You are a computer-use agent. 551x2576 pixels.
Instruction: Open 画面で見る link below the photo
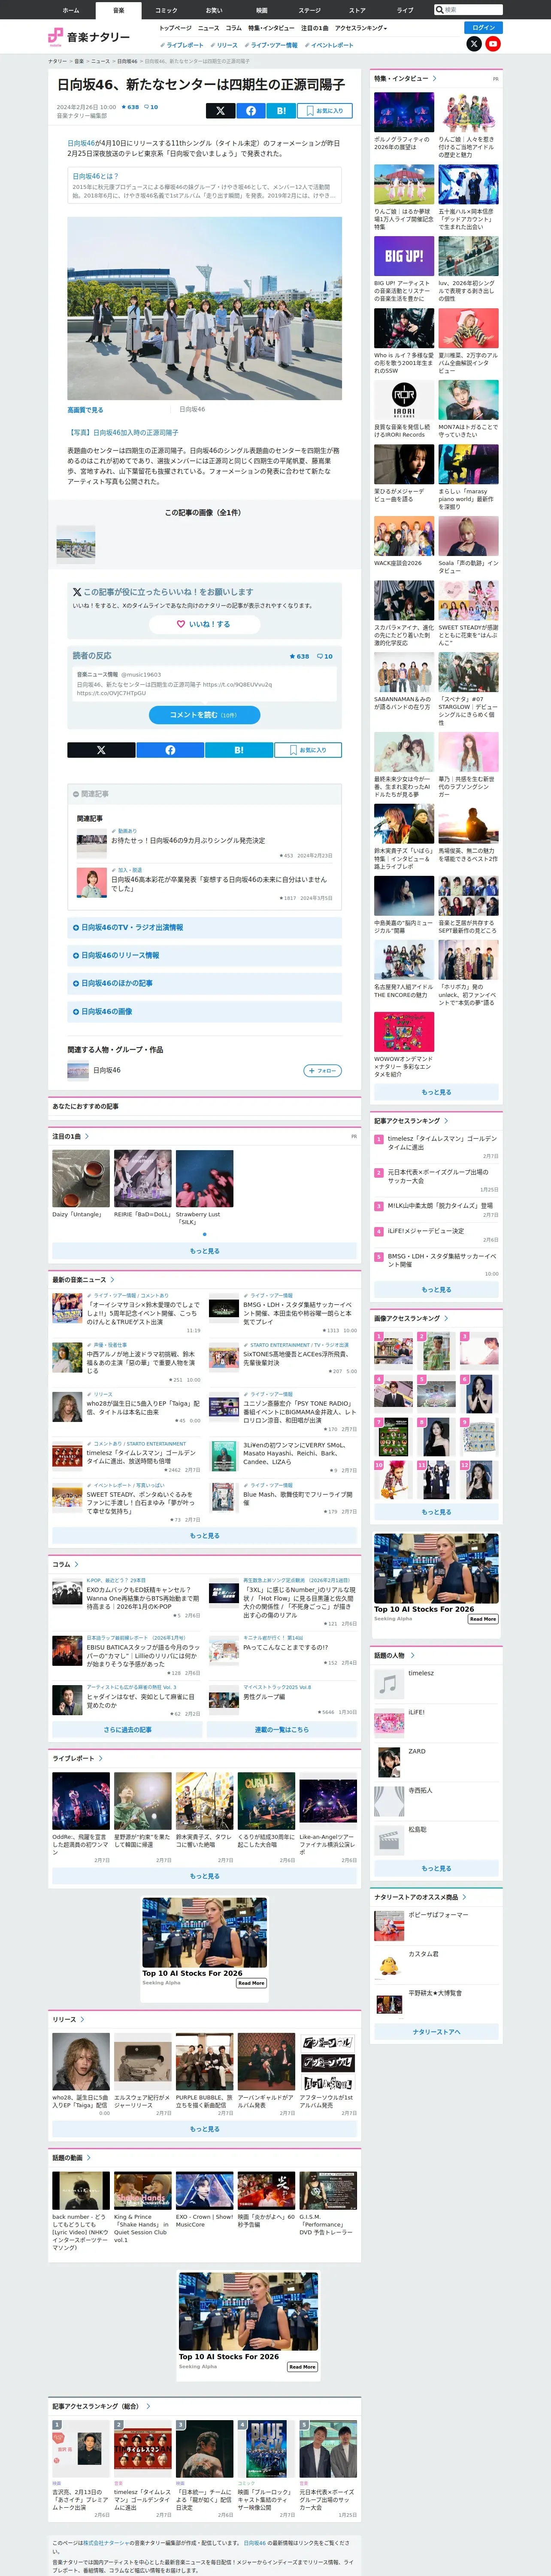[x=85, y=410]
